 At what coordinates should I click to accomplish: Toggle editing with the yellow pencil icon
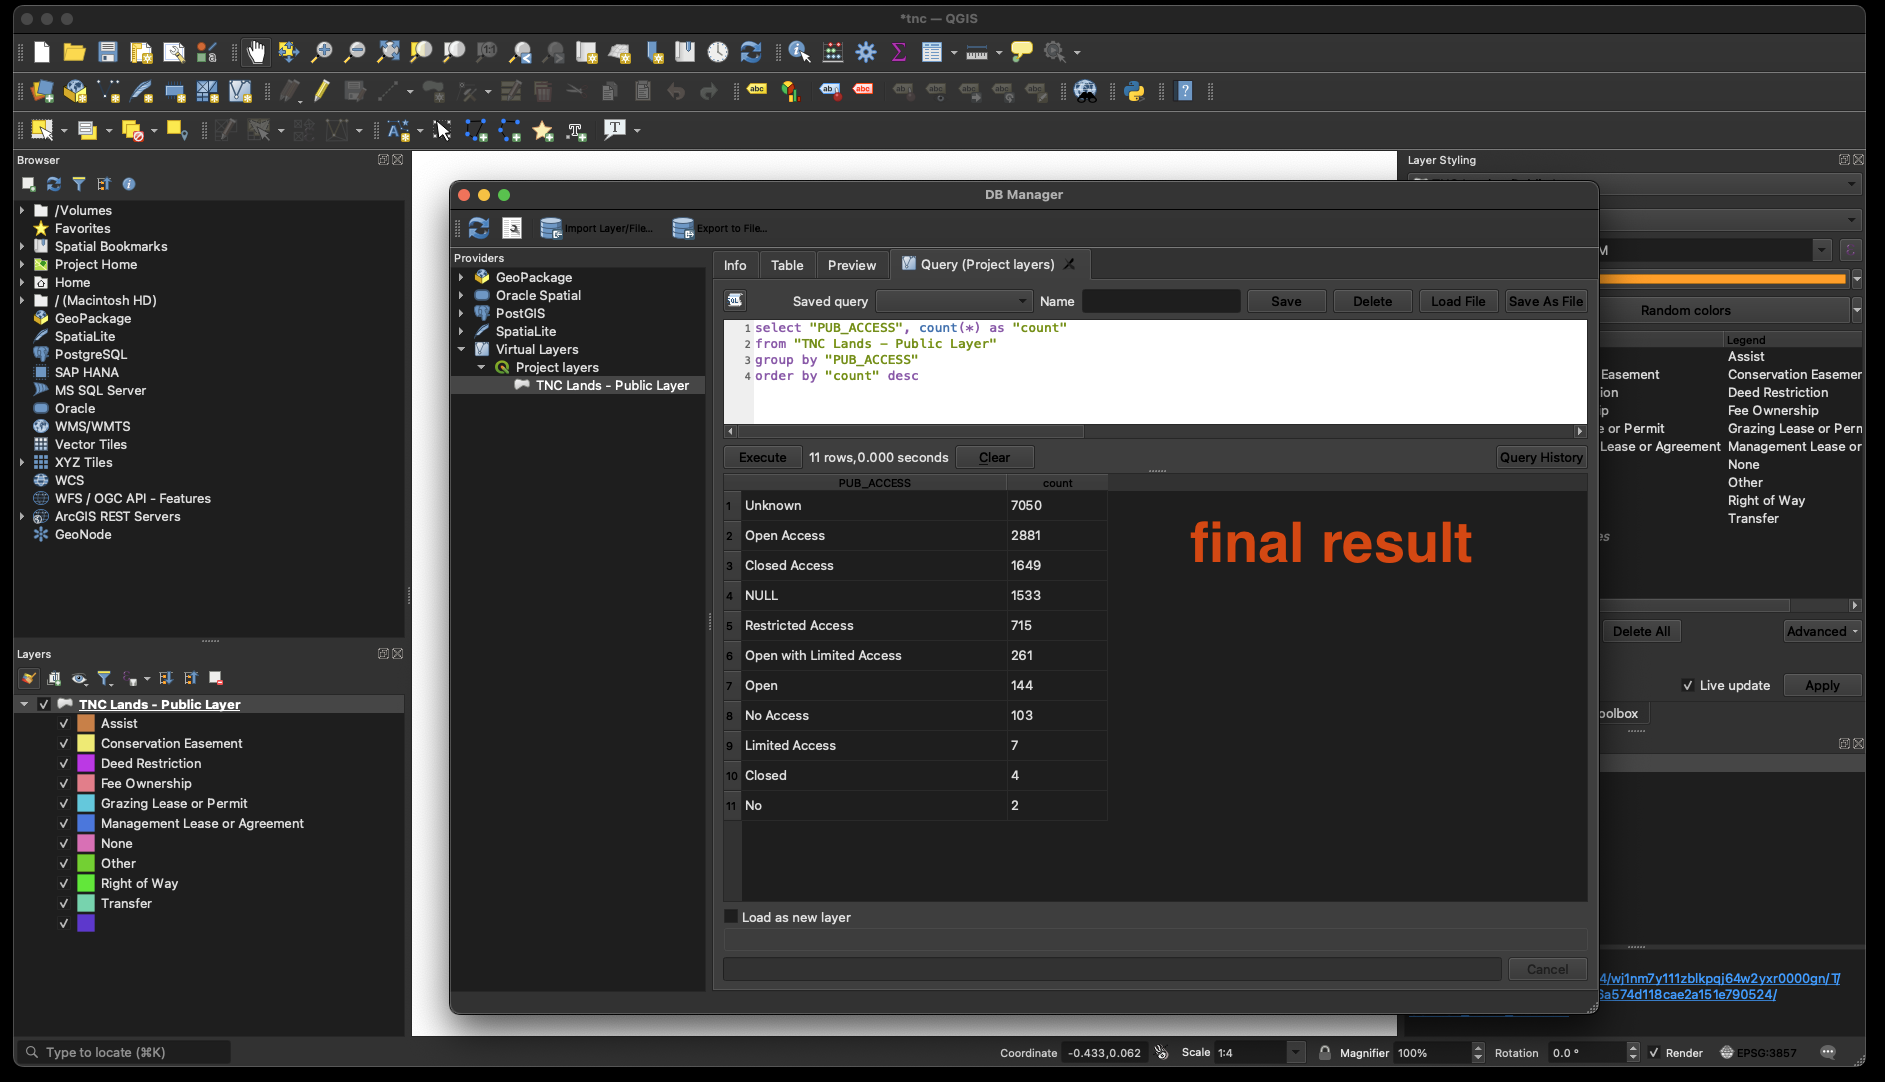coord(321,91)
